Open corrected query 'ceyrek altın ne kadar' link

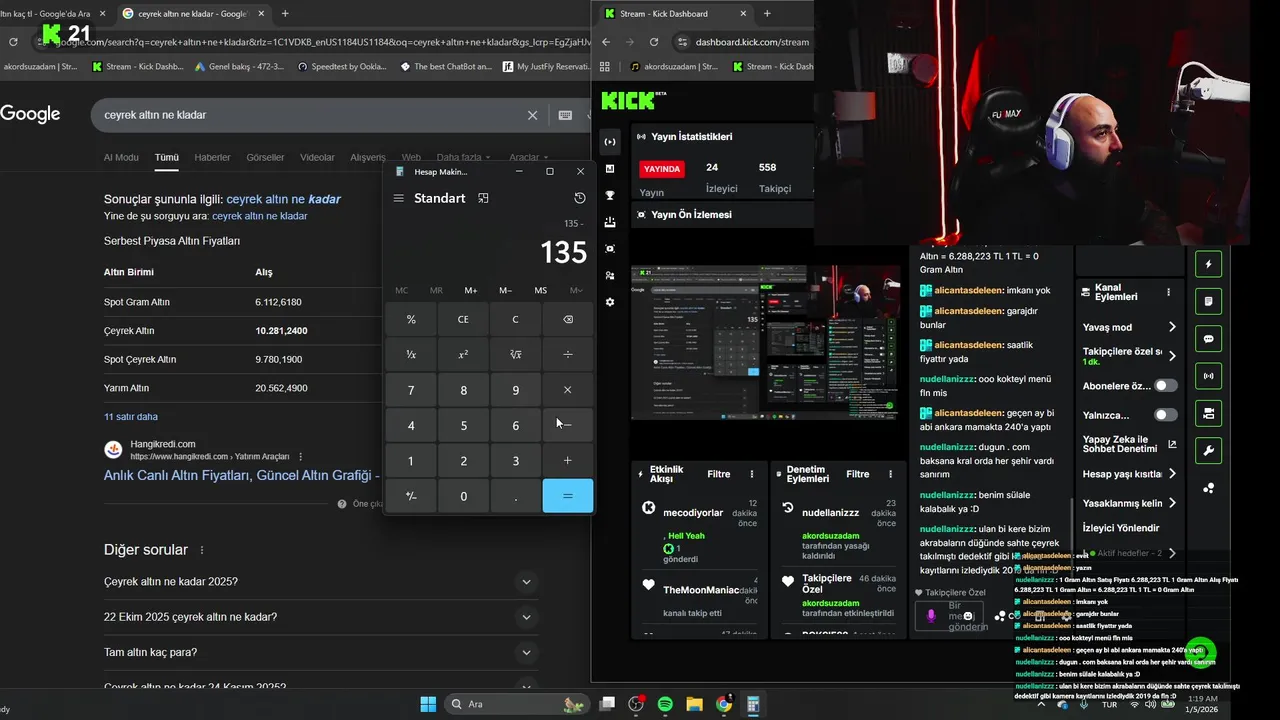tap(283, 199)
